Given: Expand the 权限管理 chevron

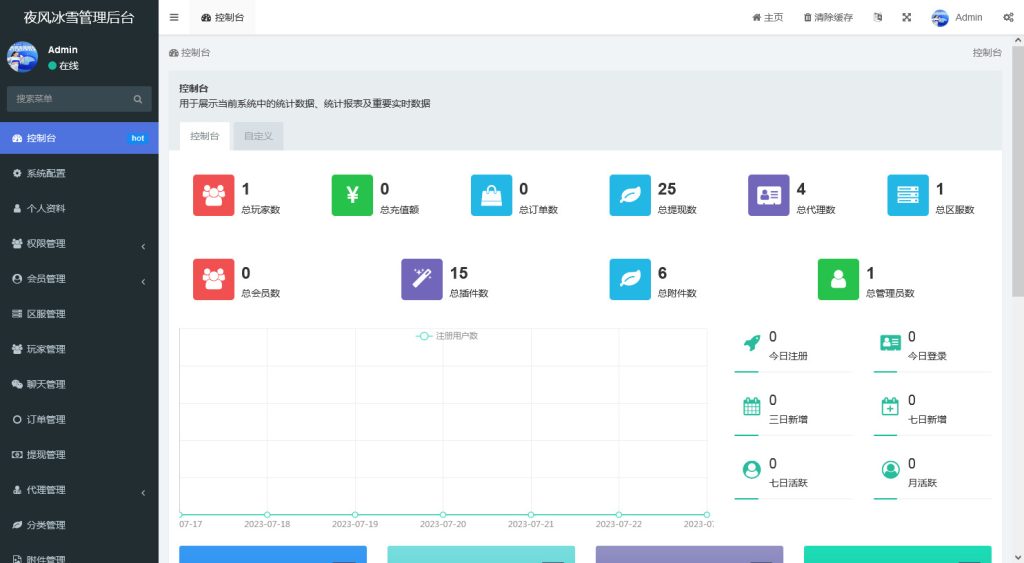Looking at the screenshot, I should pyautogui.click(x=143, y=246).
